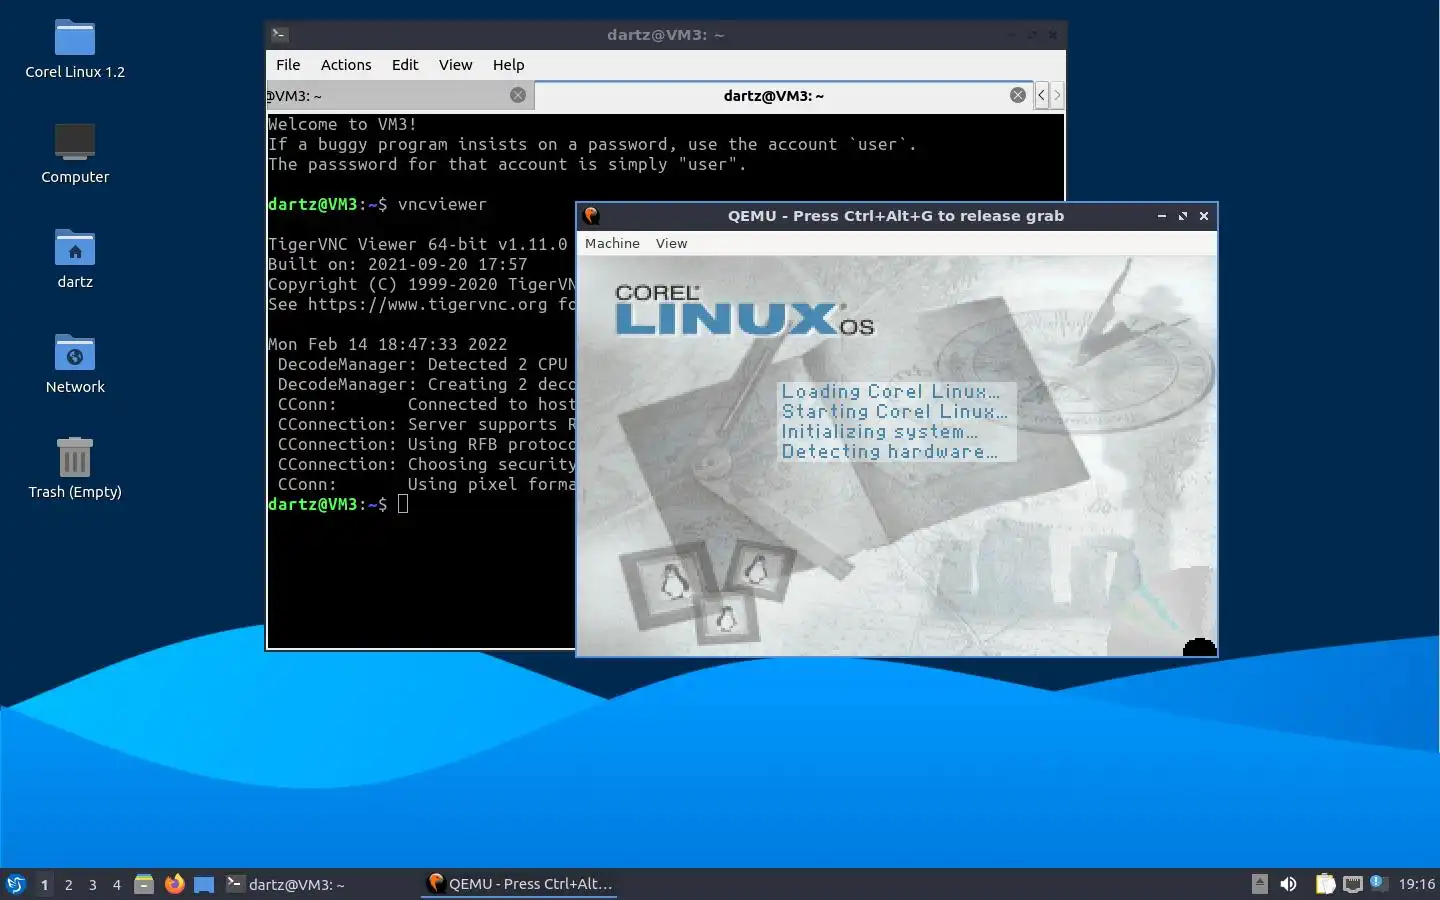Image resolution: width=1440 pixels, height=900 pixels.
Task: Select the active dartz@VM3 terminal tab
Action: pos(783,95)
